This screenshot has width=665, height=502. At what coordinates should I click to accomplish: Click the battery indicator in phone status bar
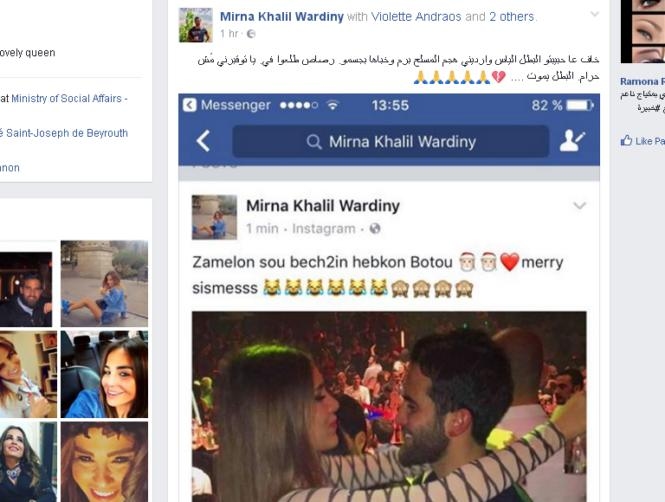pos(580,105)
